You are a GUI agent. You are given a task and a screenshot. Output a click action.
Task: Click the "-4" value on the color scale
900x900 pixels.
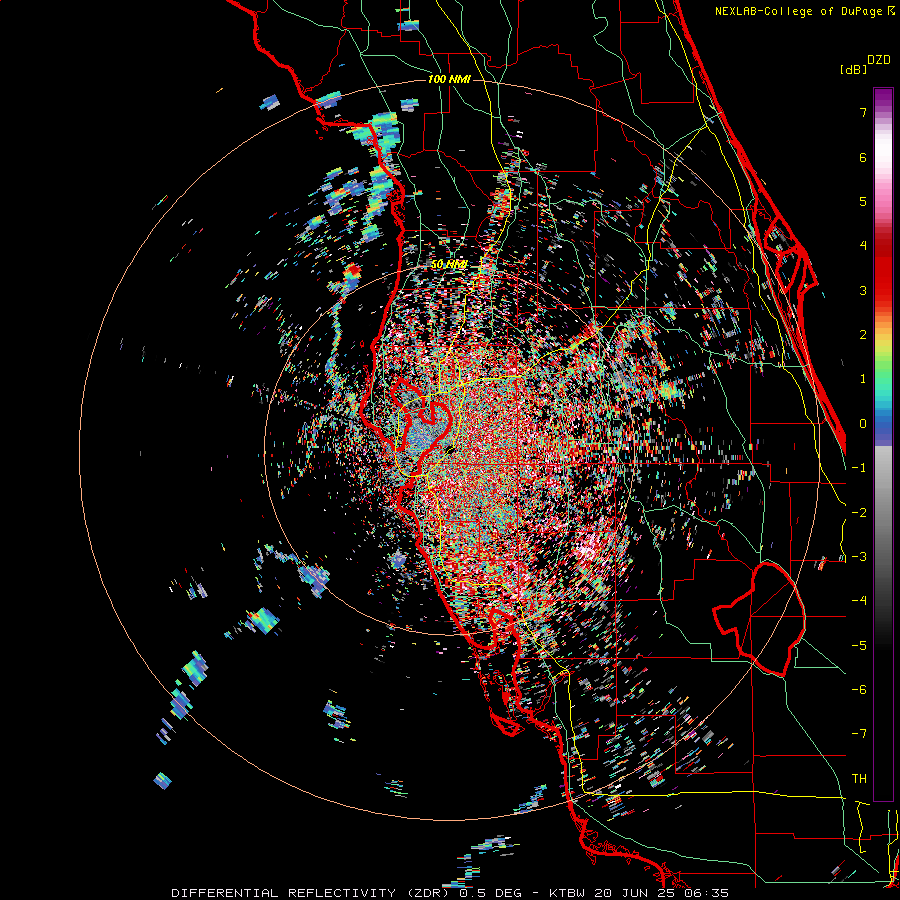coord(859,601)
